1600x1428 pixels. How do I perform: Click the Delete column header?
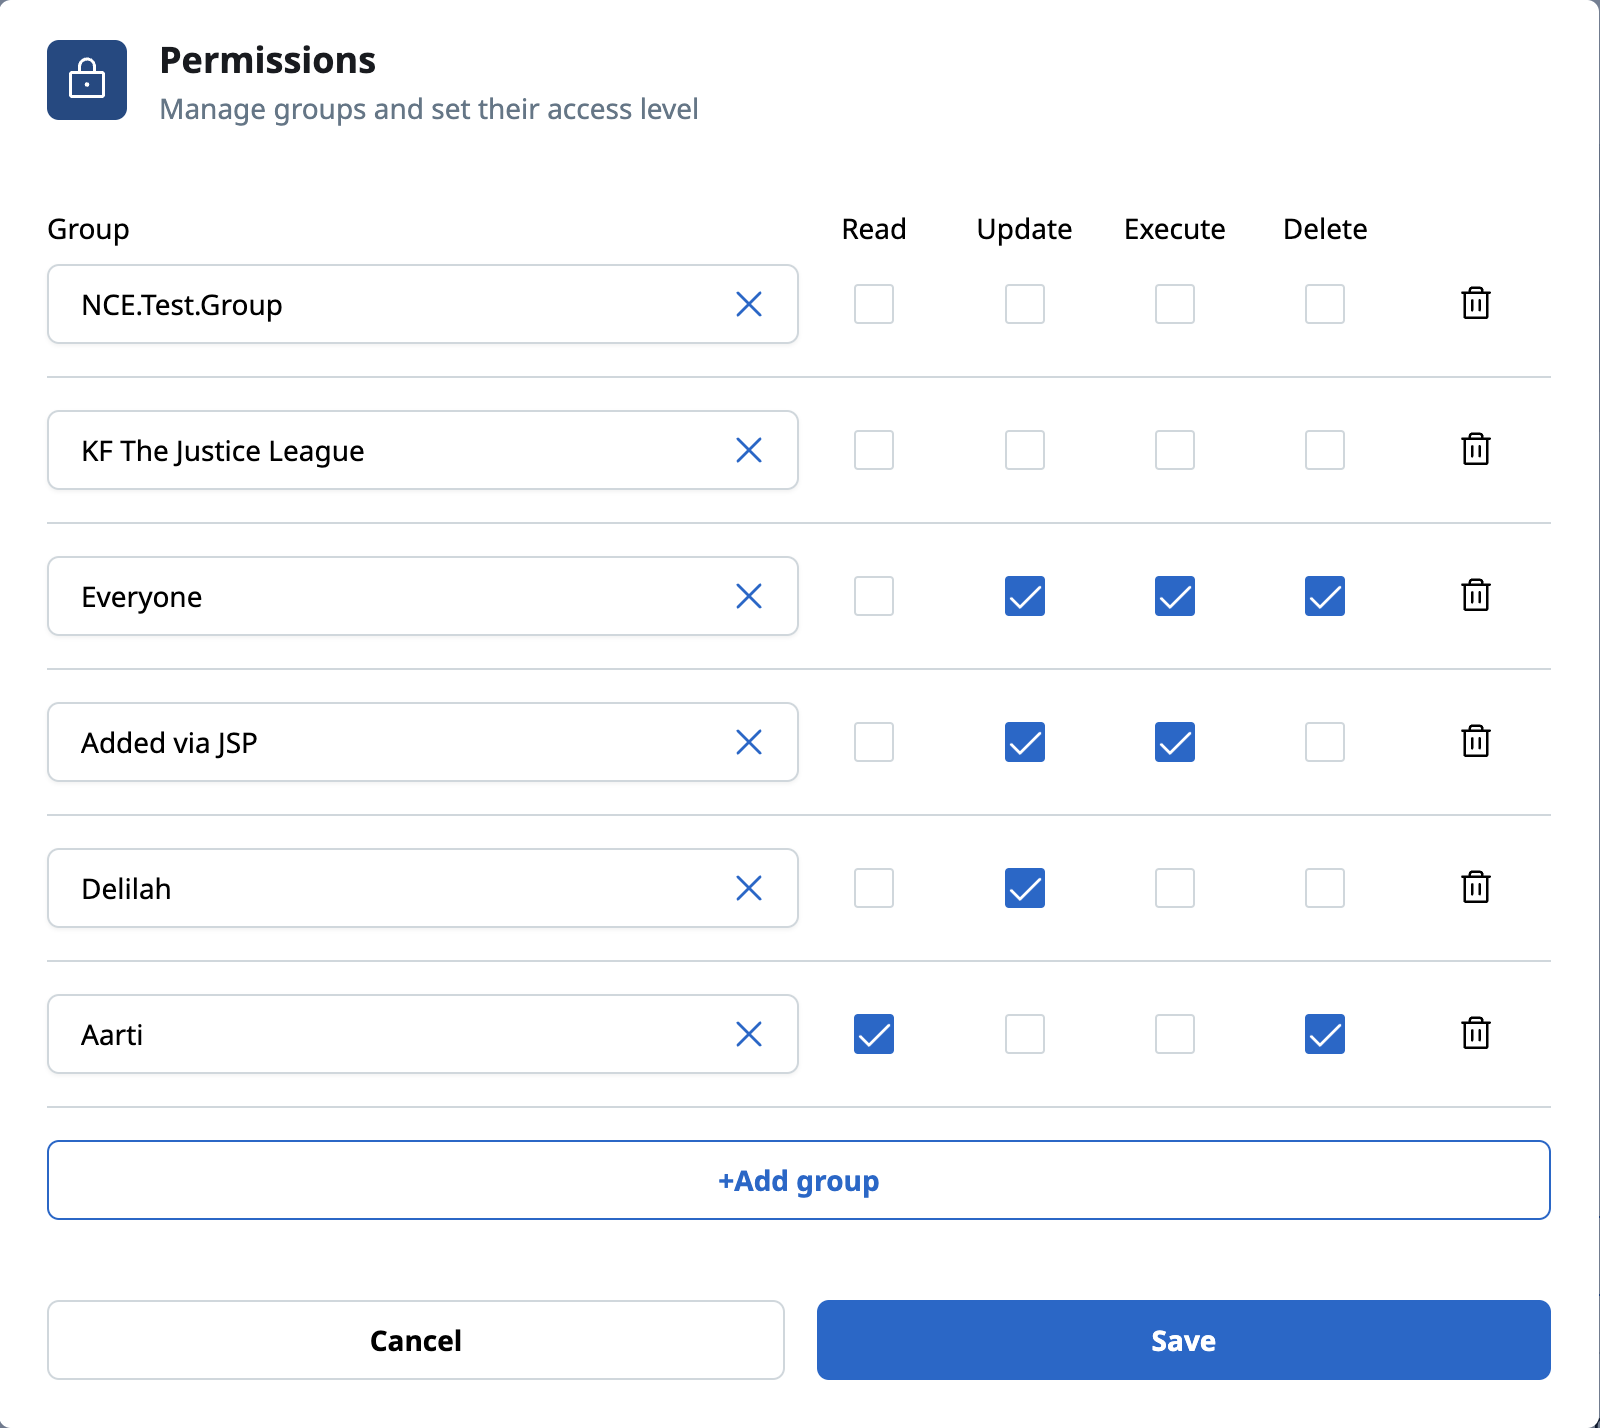pyautogui.click(x=1325, y=229)
